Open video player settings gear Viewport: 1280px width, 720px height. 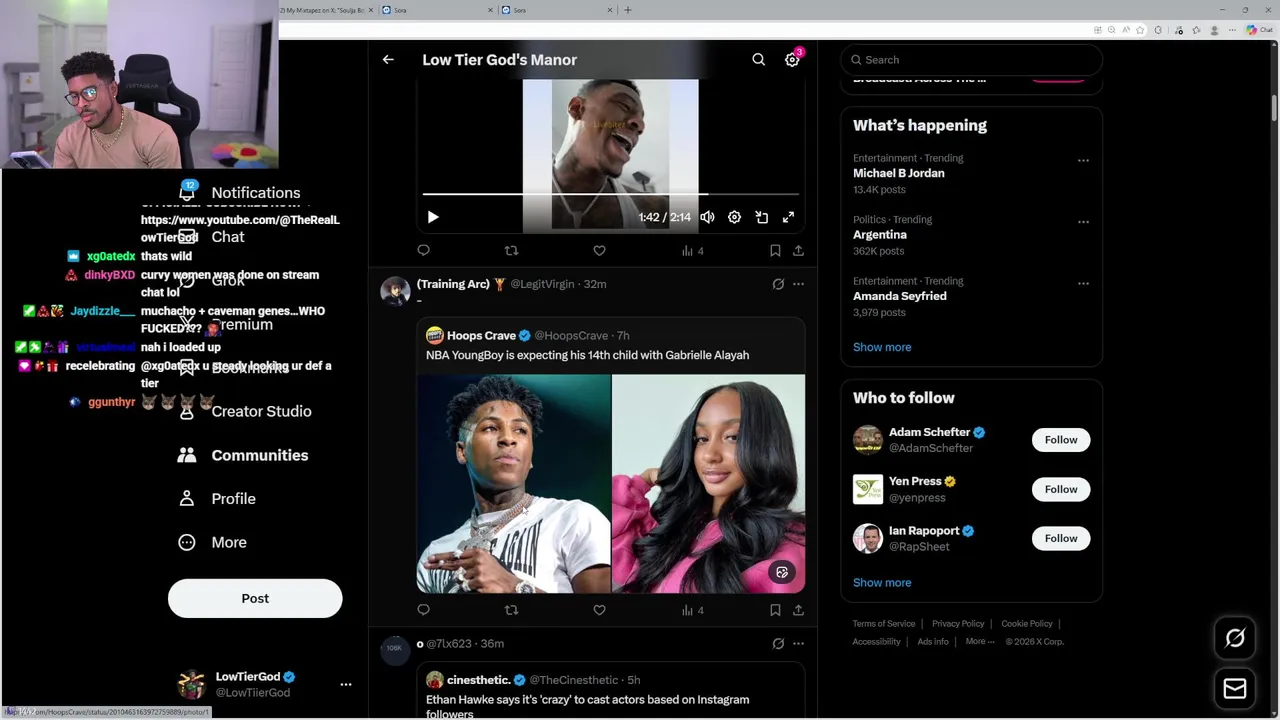tap(734, 217)
